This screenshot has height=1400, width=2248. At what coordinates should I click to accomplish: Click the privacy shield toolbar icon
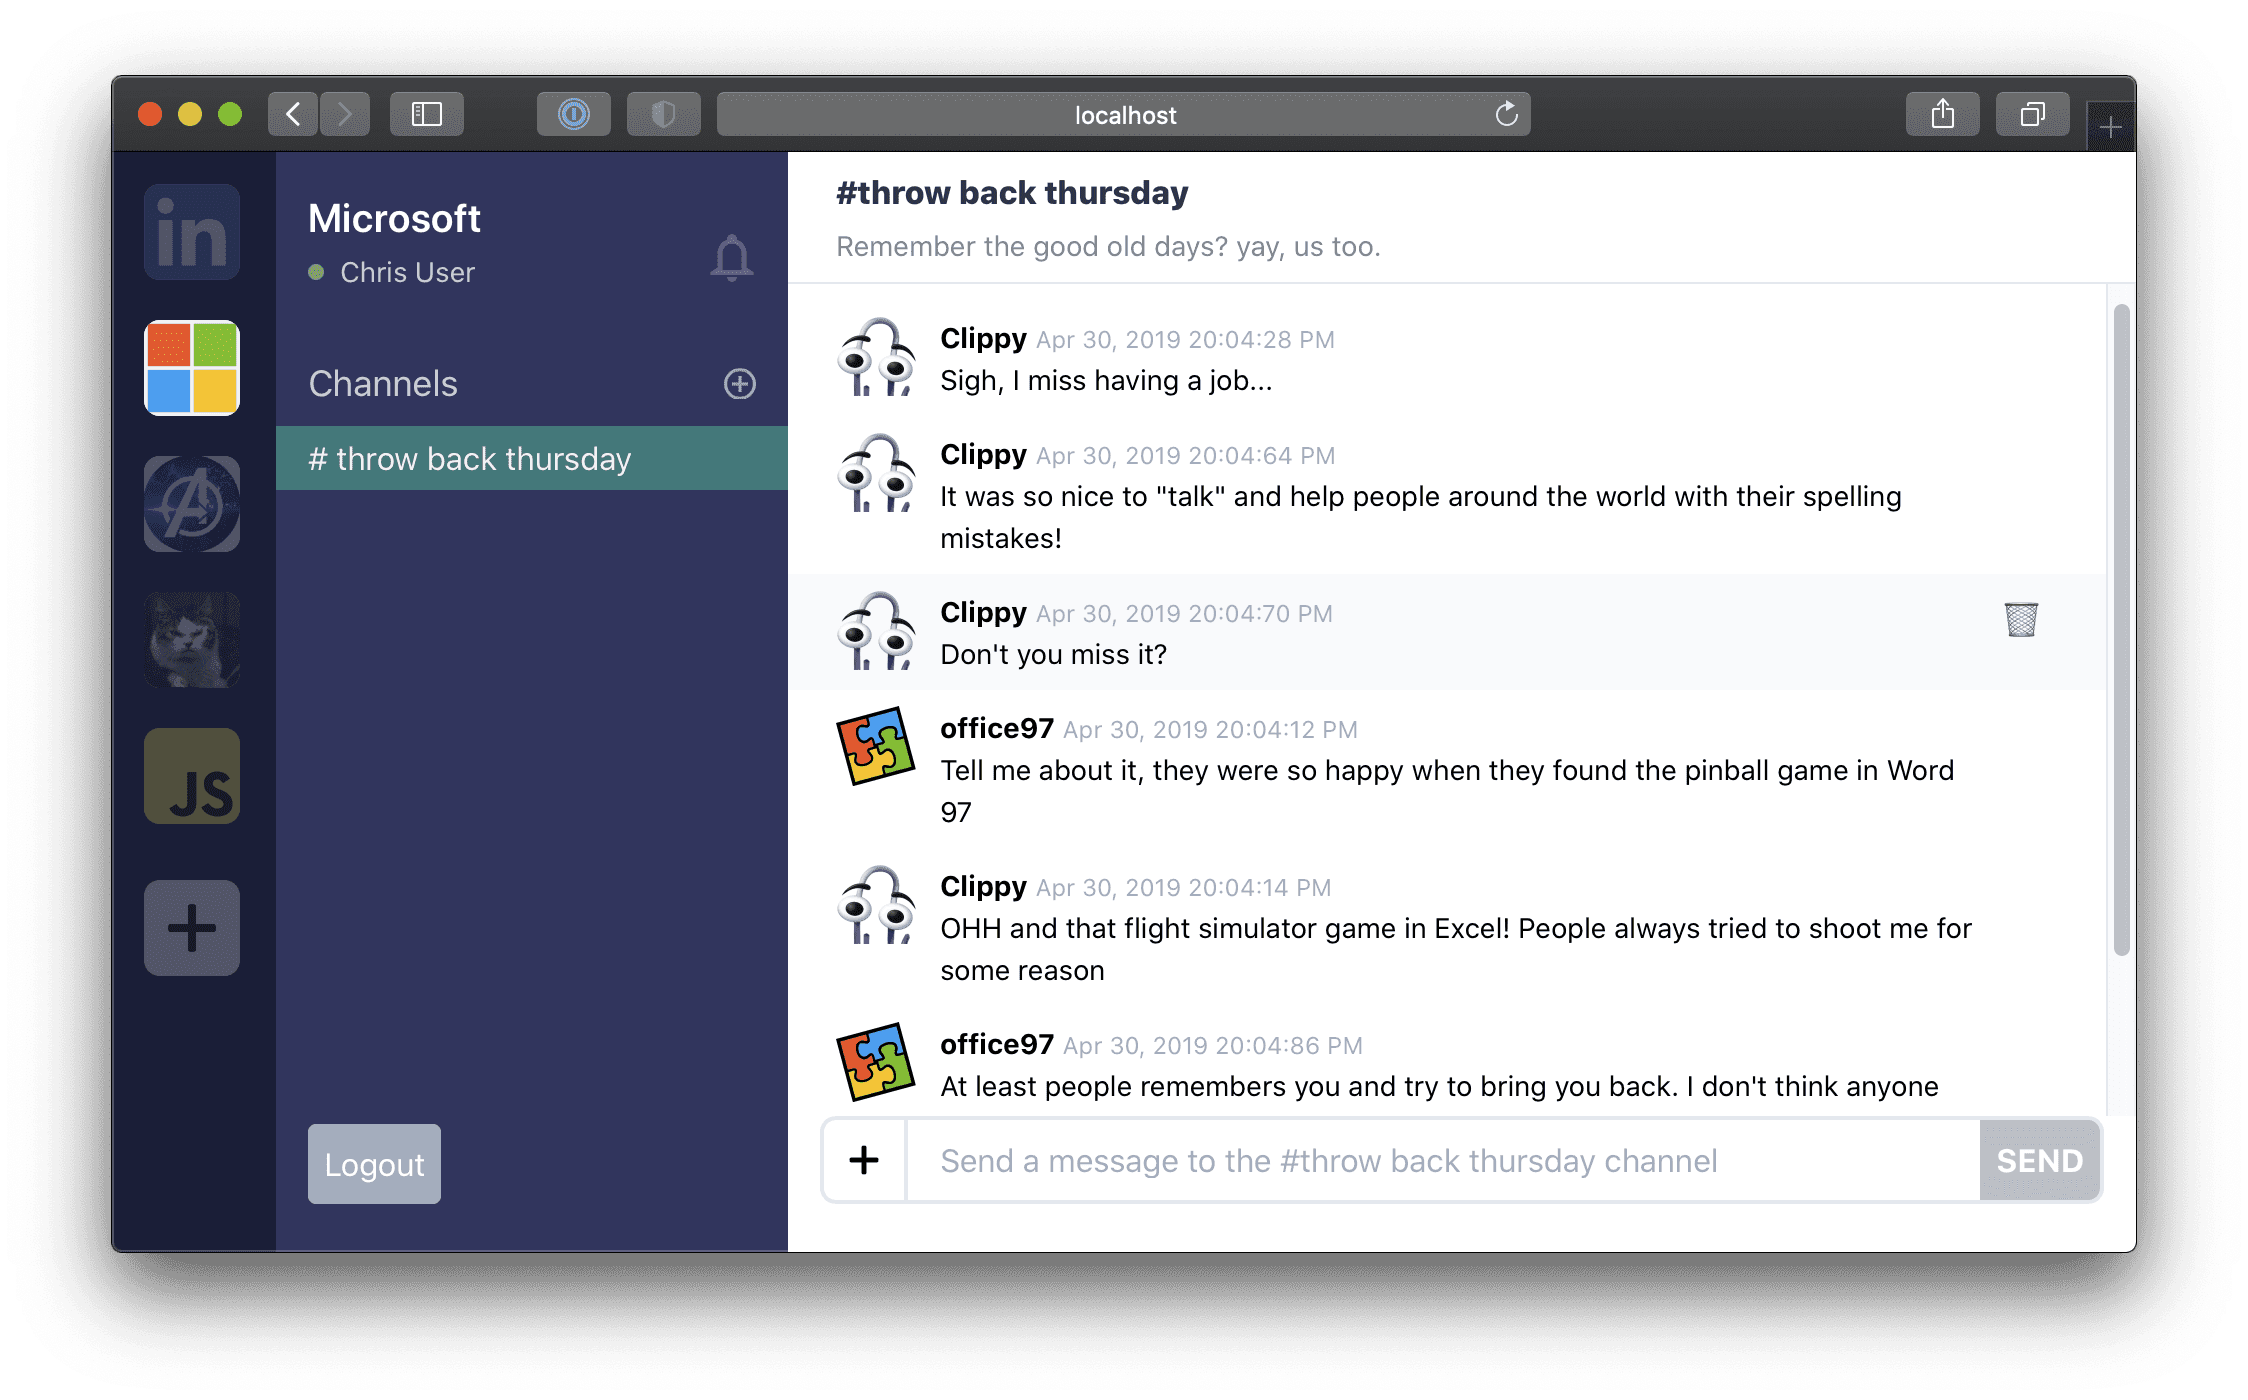[664, 114]
